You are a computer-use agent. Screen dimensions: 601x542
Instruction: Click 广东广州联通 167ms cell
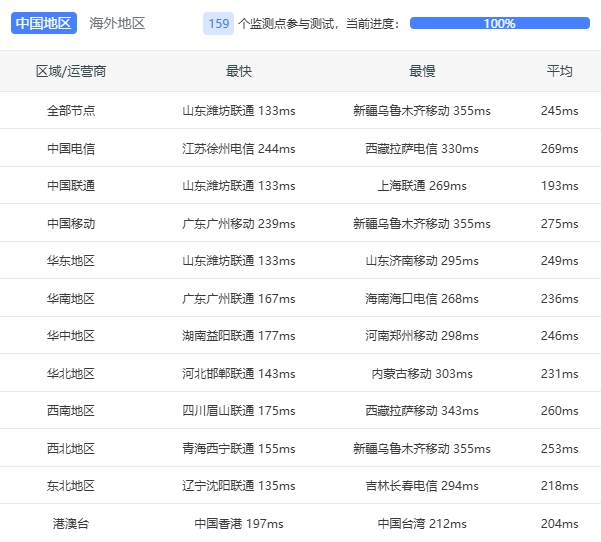click(239, 299)
